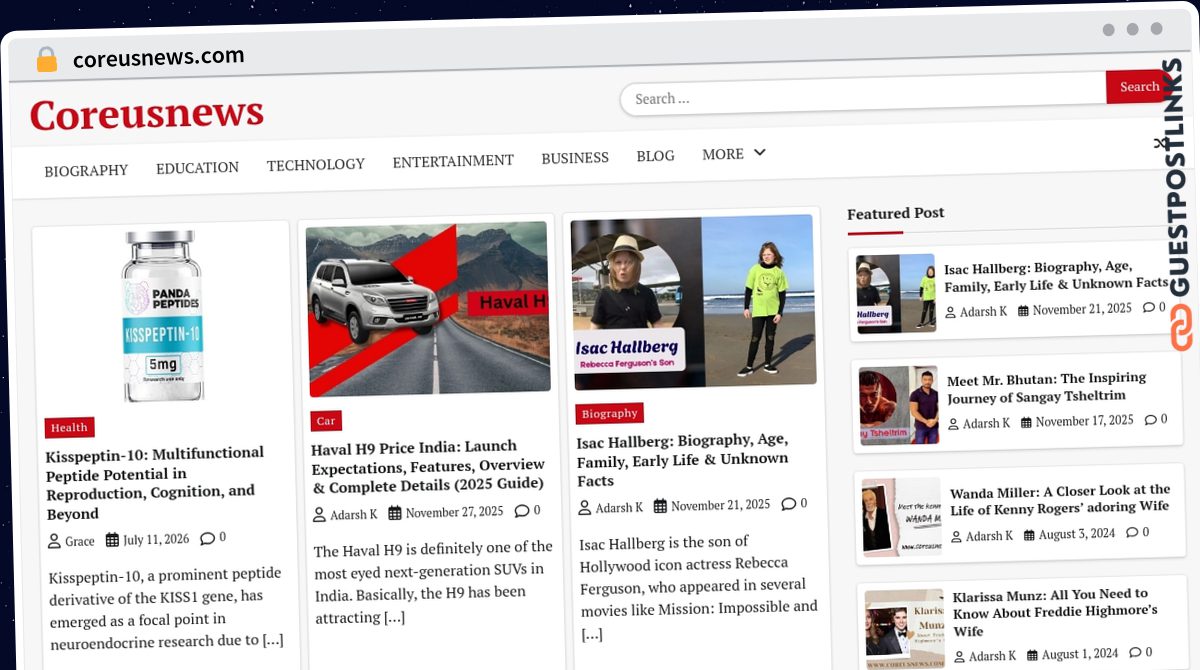
Task: Open the main Isac Hallberg Biography article title
Action: (x=683, y=459)
